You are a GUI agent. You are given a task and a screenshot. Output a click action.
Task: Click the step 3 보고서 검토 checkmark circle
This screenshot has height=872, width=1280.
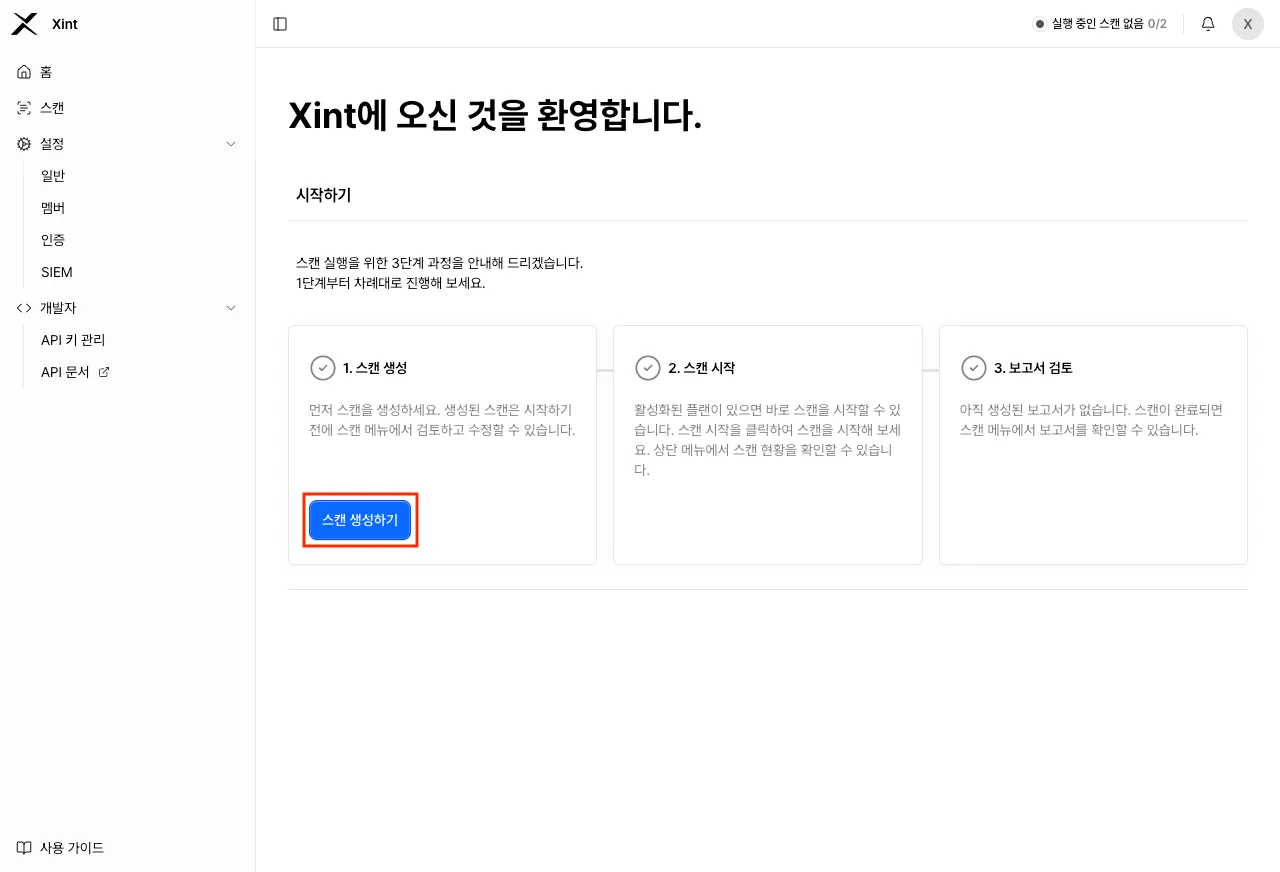974,368
